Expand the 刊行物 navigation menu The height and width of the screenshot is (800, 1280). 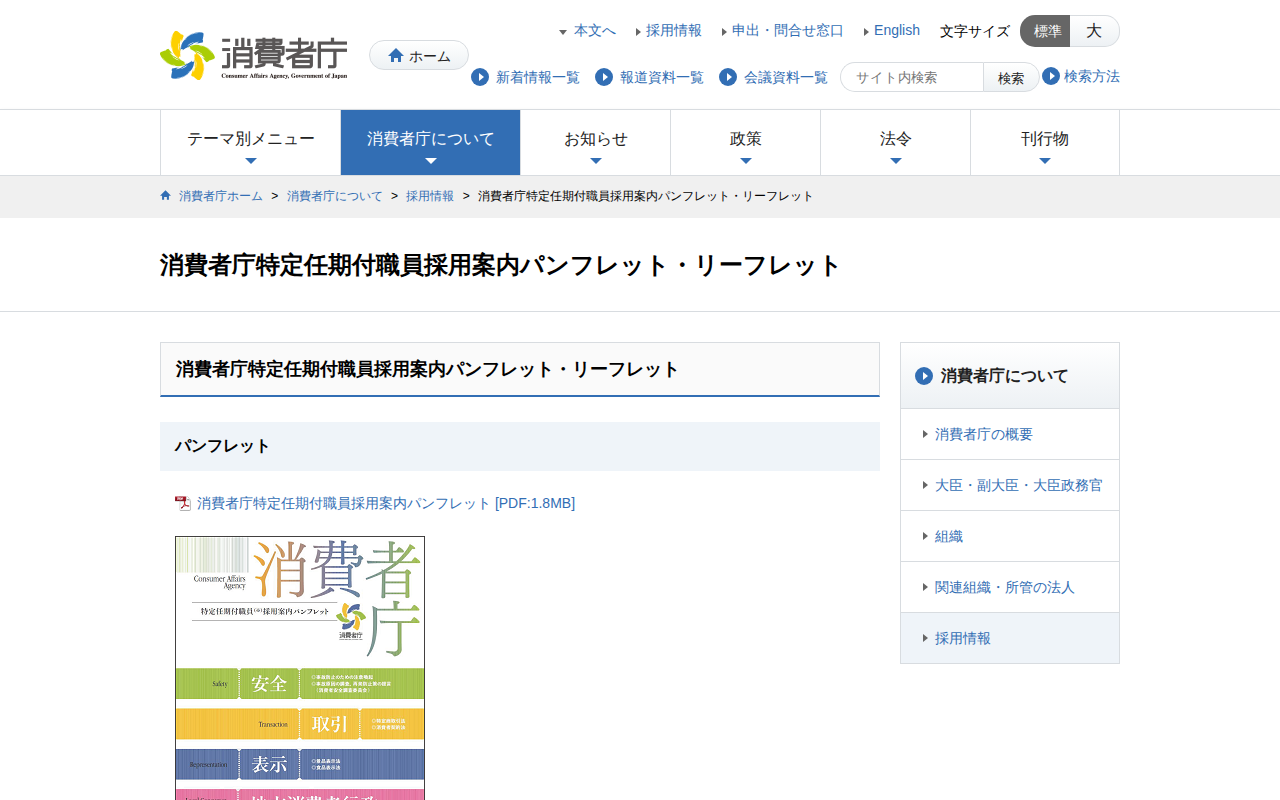pyautogui.click(x=1045, y=143)
